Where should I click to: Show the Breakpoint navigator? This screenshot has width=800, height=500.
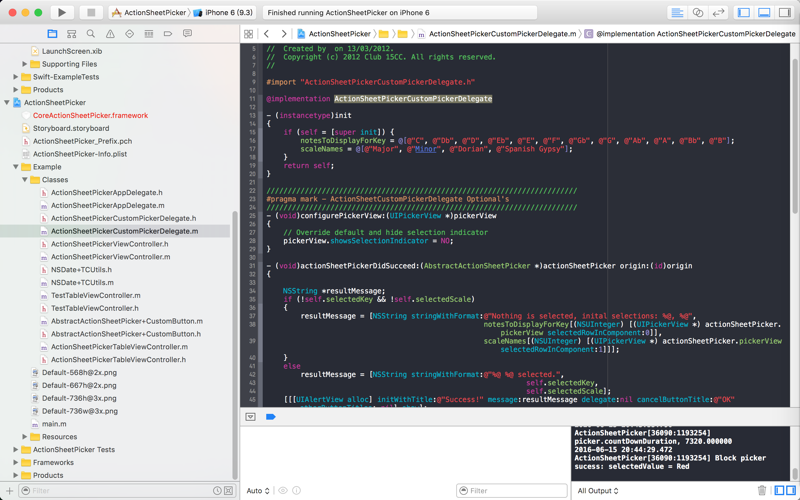[x=168, y=34]
